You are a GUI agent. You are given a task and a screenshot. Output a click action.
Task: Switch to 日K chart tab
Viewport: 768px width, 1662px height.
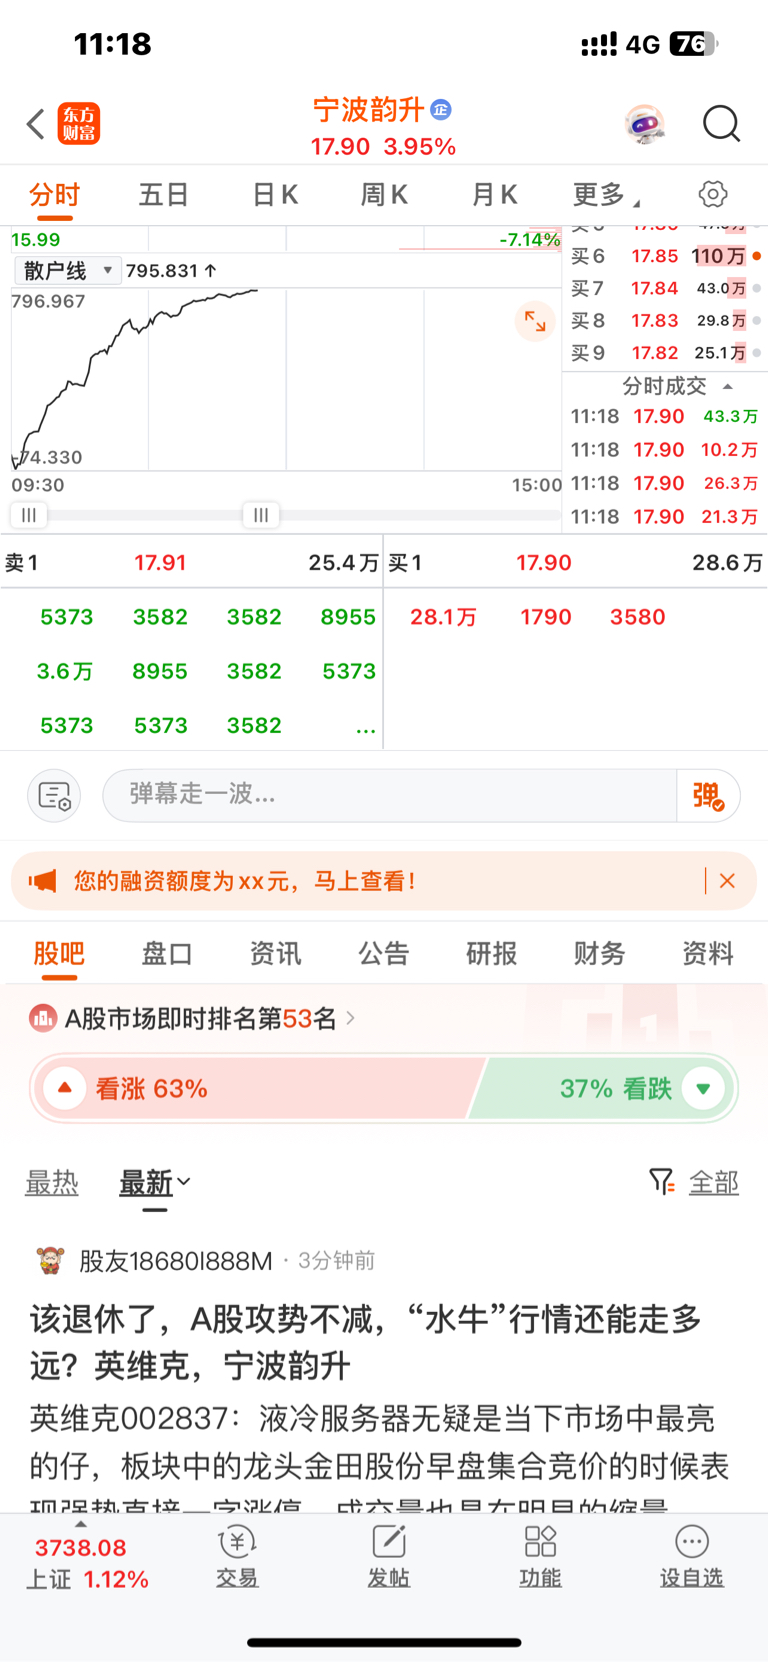tap(275, 194)
